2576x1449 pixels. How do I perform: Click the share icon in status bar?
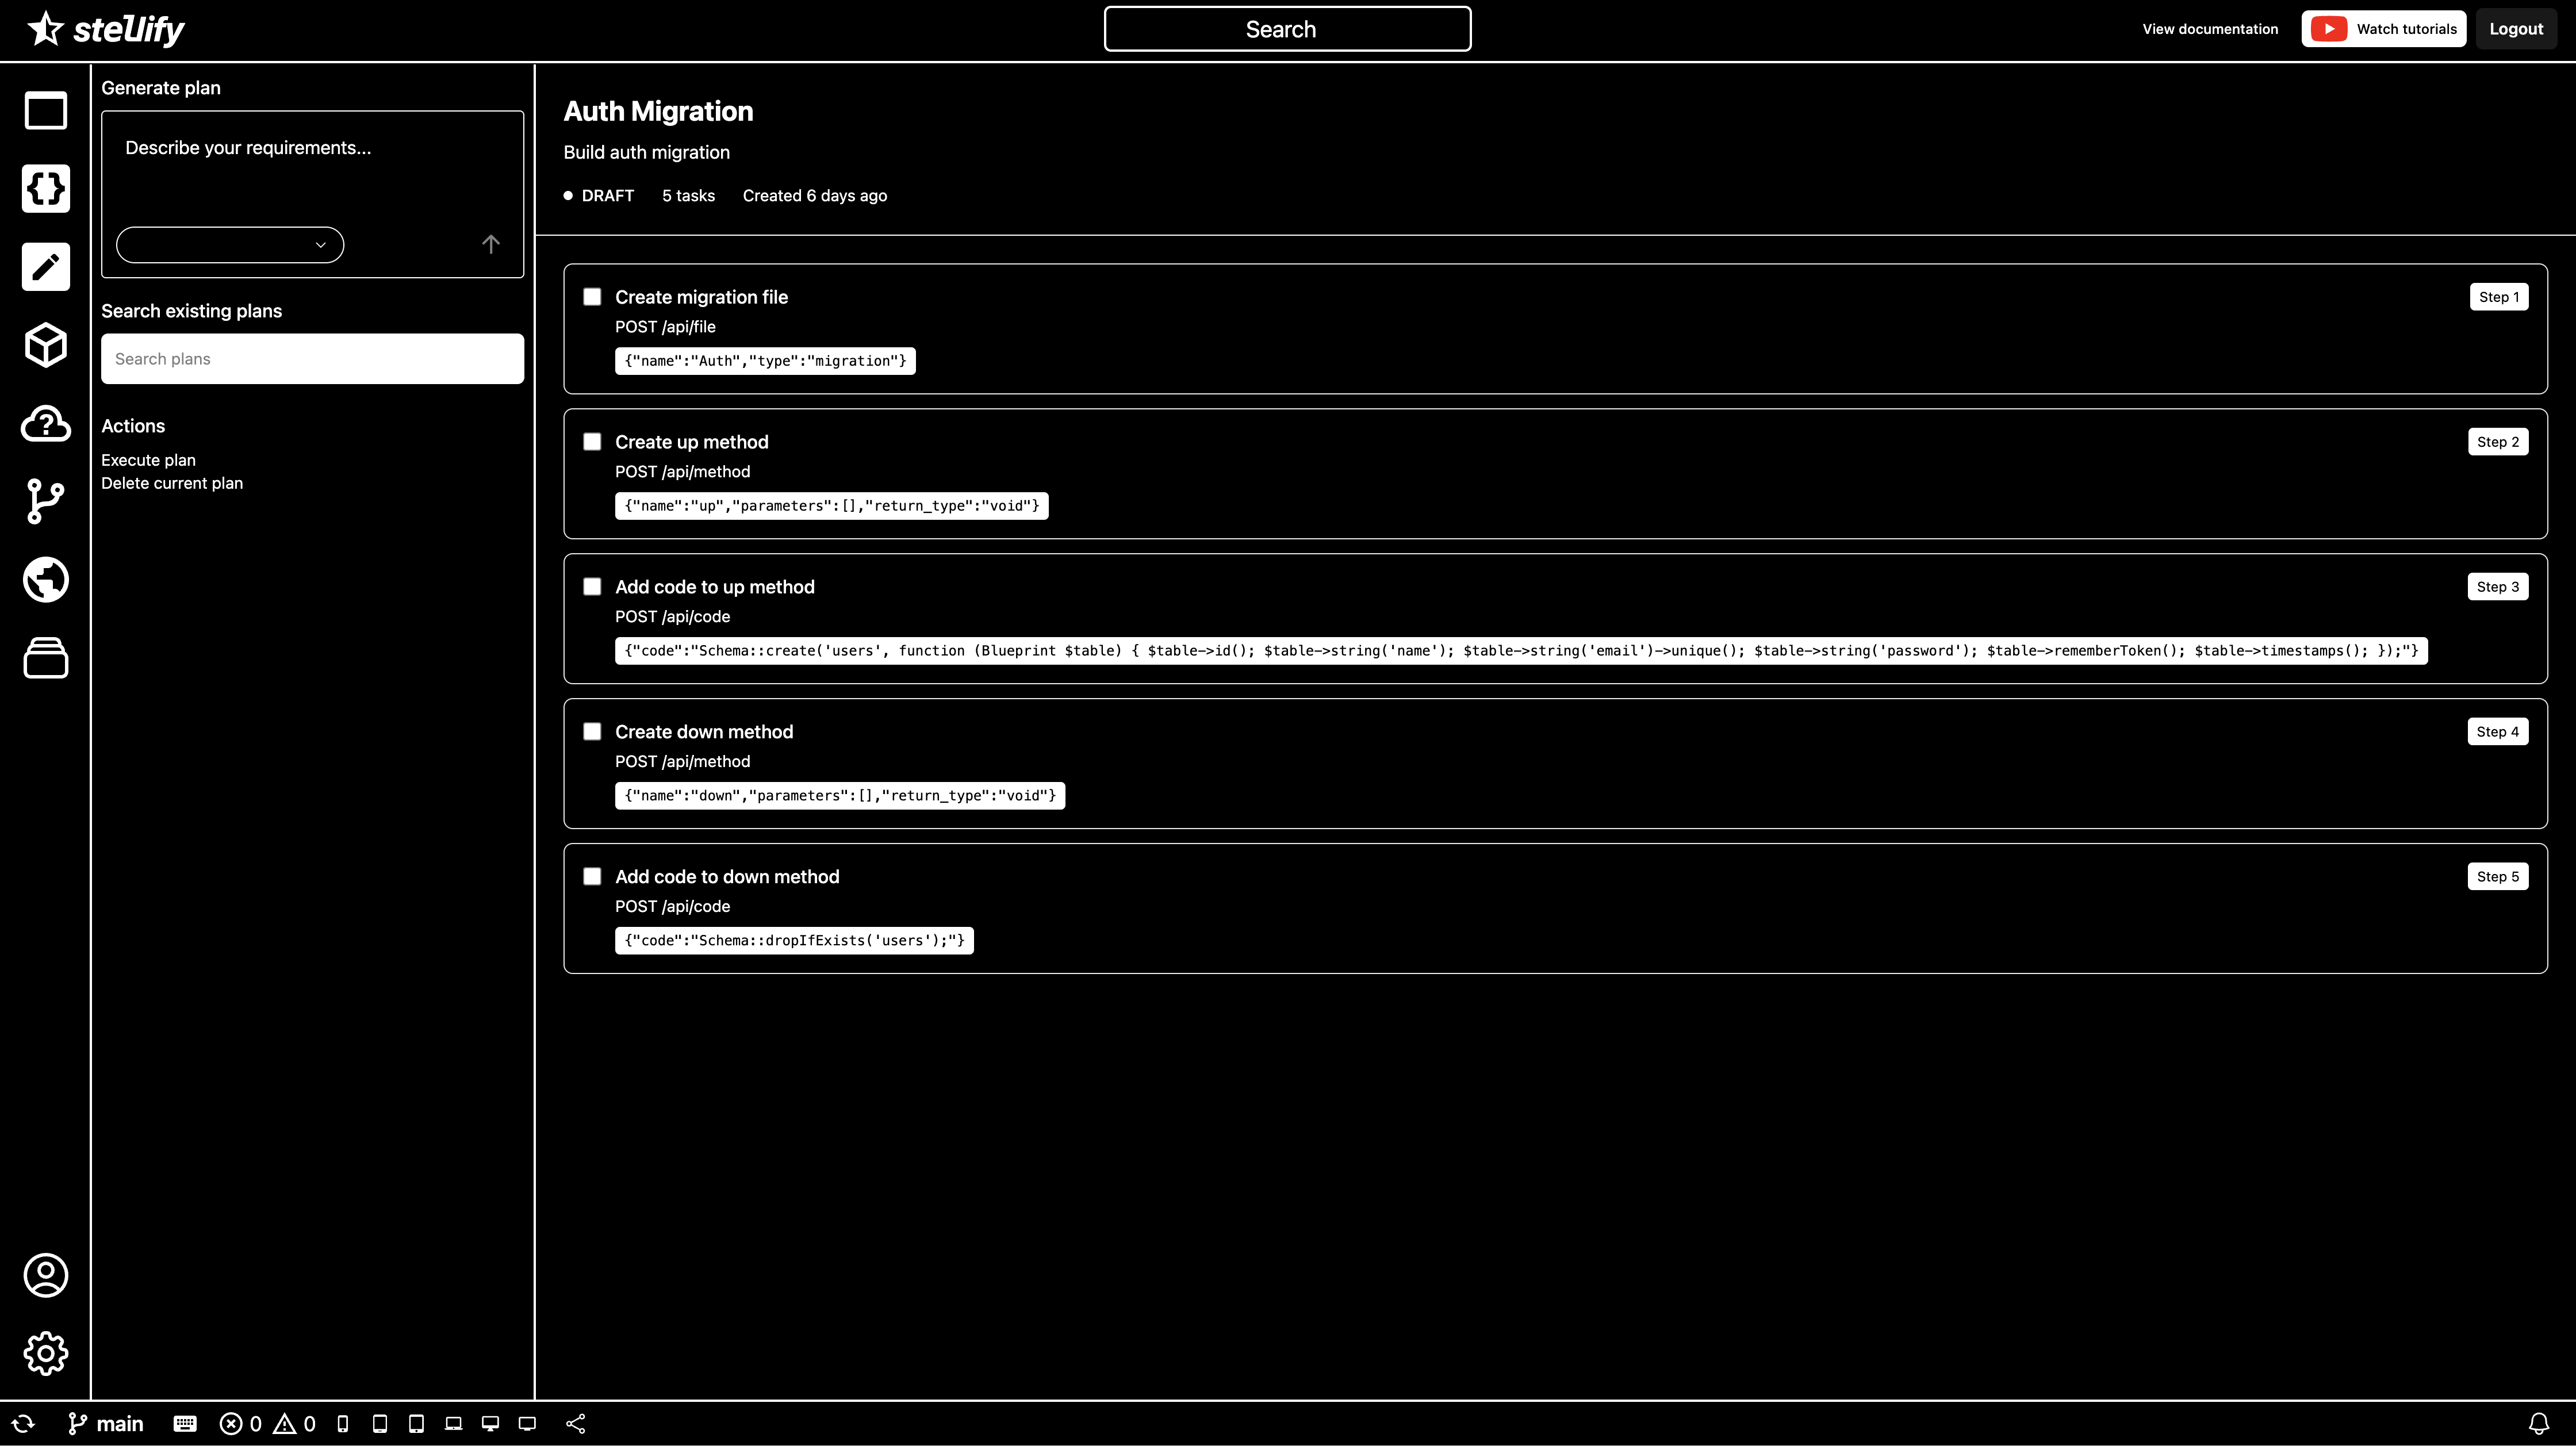pyautogui.click(x=576, y=1423)
